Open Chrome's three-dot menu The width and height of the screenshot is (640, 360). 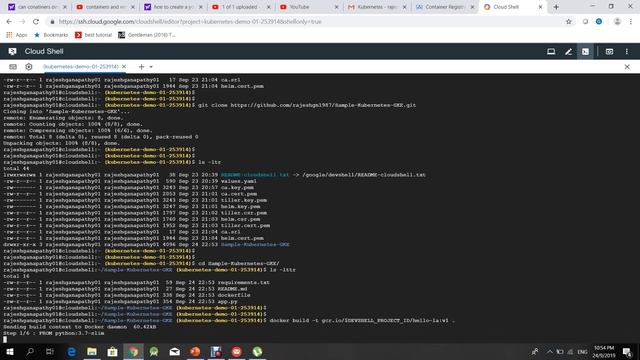point(631,22)
